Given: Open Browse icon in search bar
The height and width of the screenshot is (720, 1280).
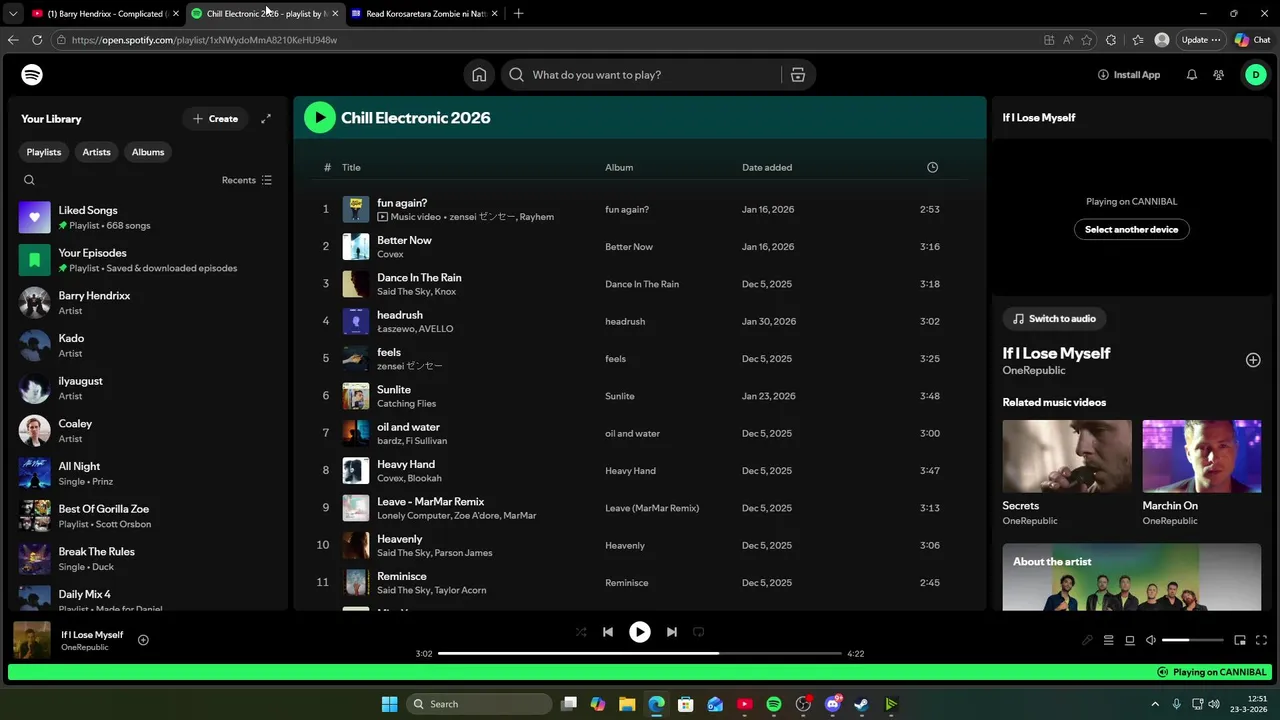Looking at the screenshot, I should tap(798, 75).
